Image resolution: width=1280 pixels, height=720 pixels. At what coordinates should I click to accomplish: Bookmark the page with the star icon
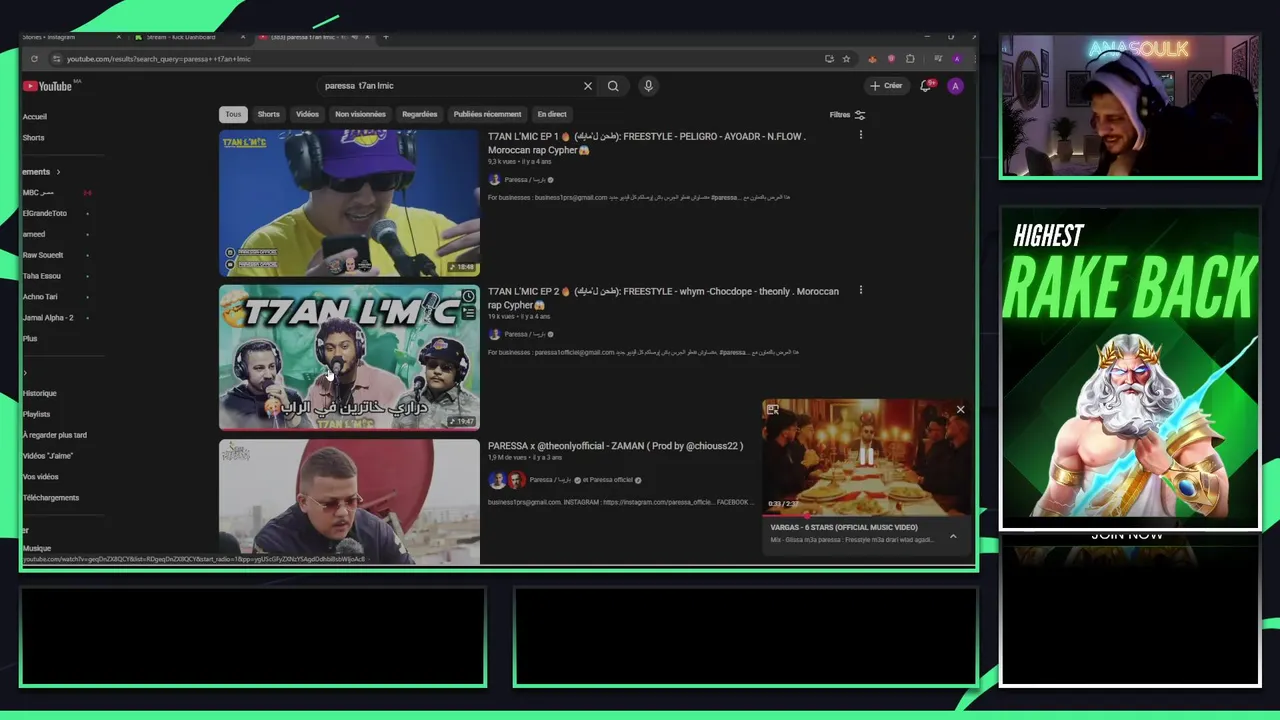(846, 59)
